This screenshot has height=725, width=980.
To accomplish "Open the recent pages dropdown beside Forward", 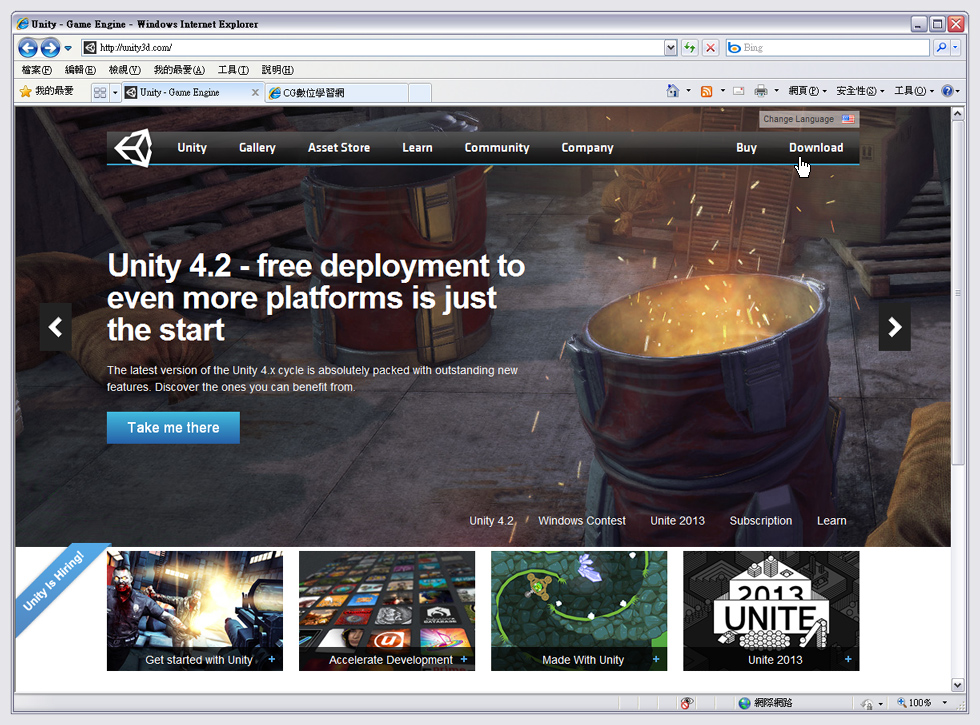I will click(x=68, y=48).
